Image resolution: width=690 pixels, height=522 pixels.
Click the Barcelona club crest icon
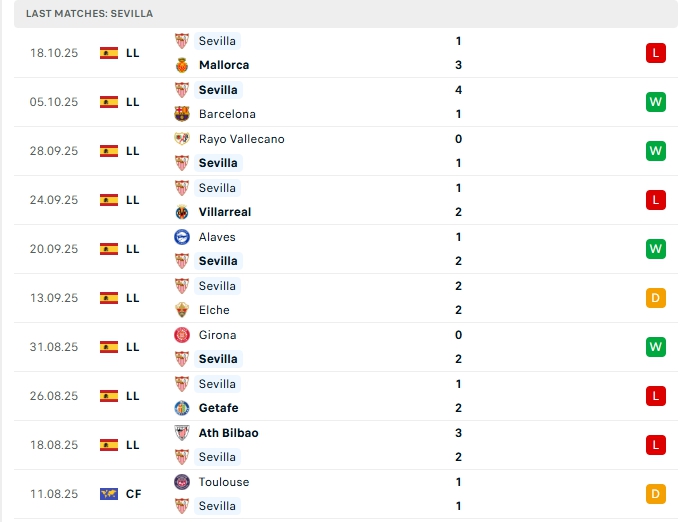point(182,114)
